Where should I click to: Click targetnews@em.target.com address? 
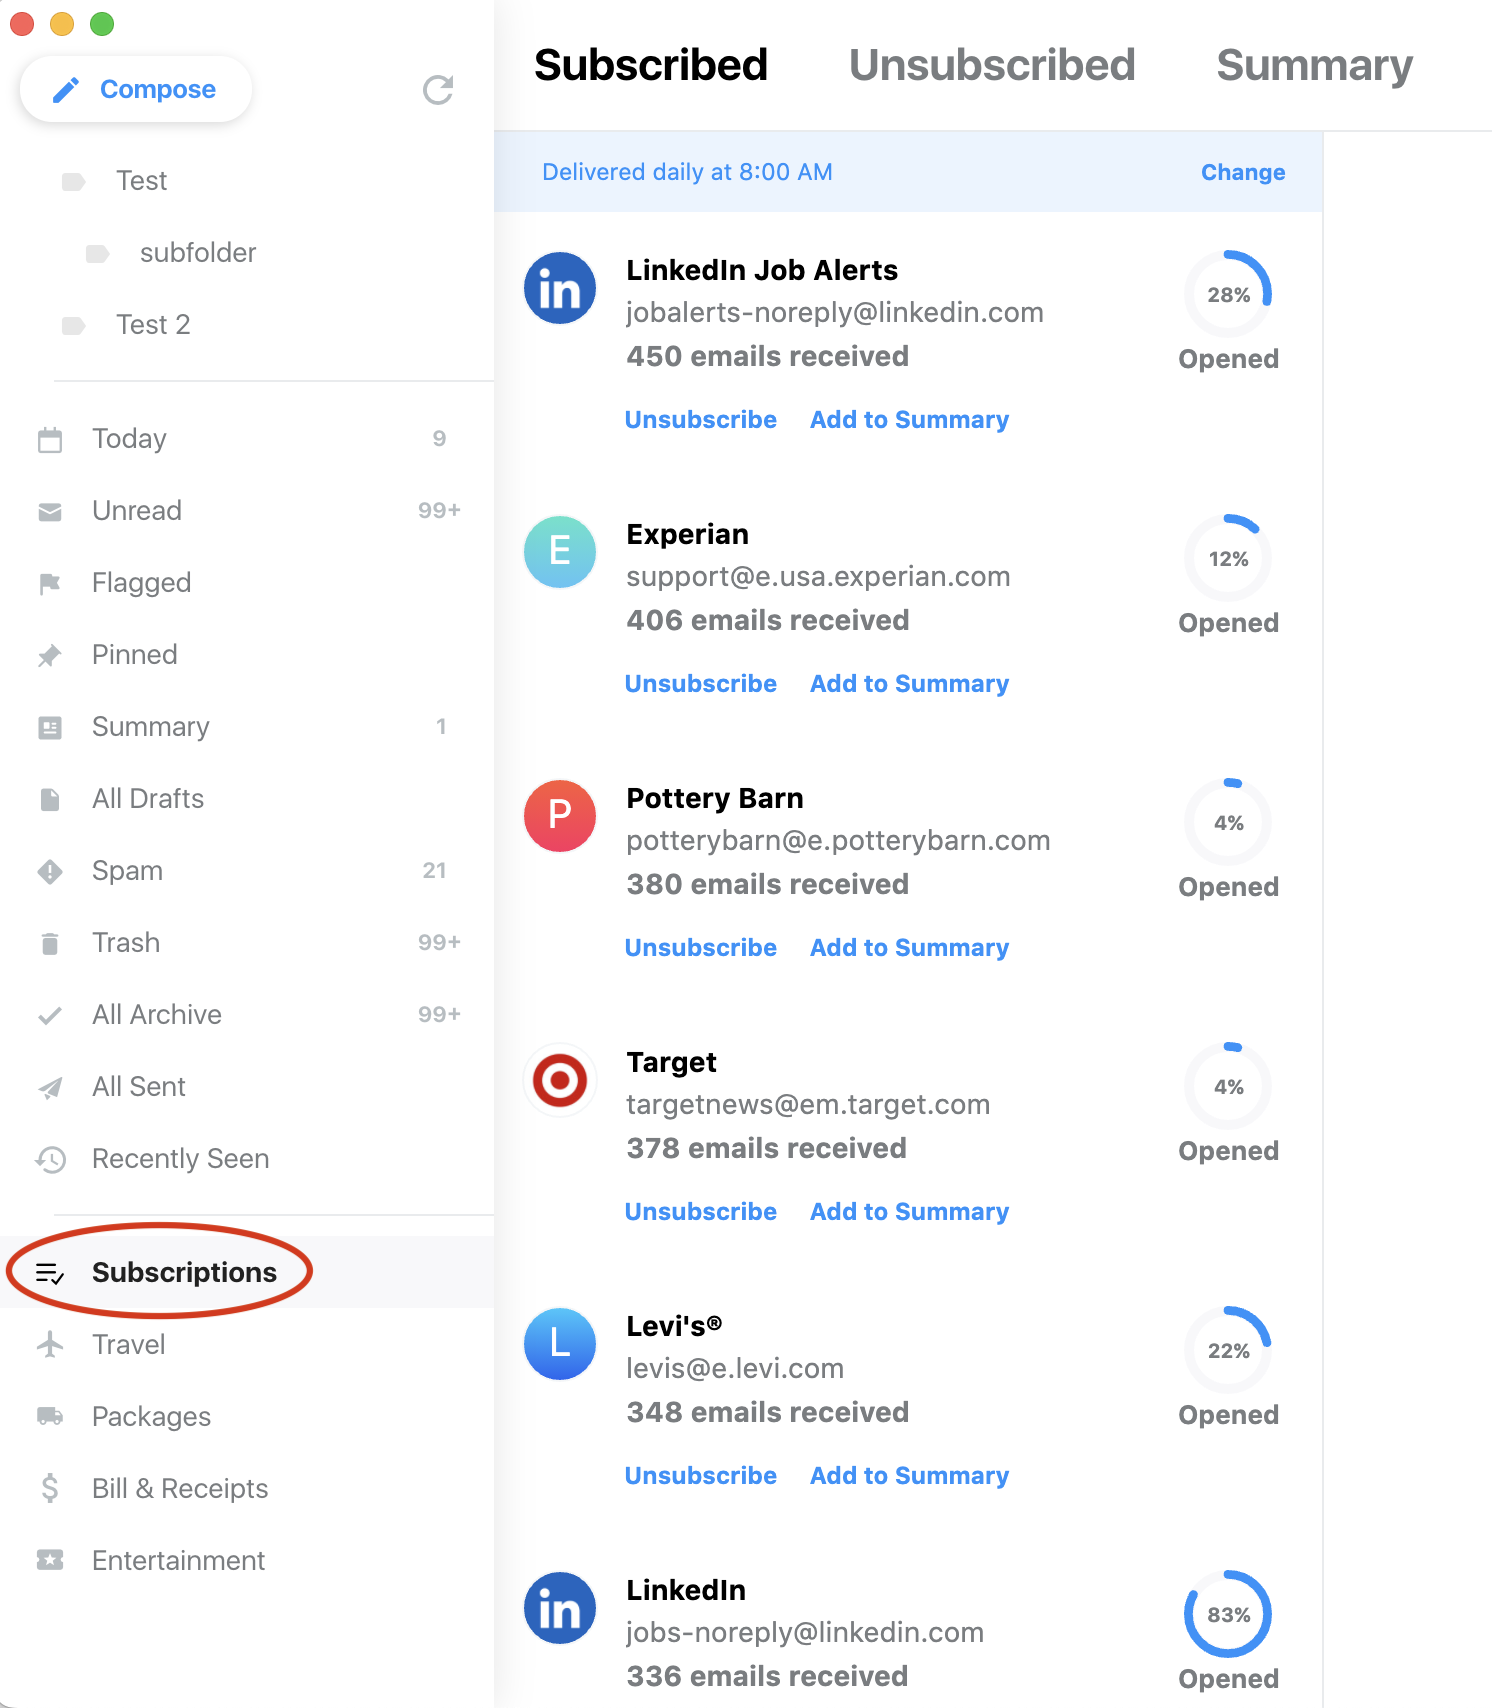coord(808,1105)
